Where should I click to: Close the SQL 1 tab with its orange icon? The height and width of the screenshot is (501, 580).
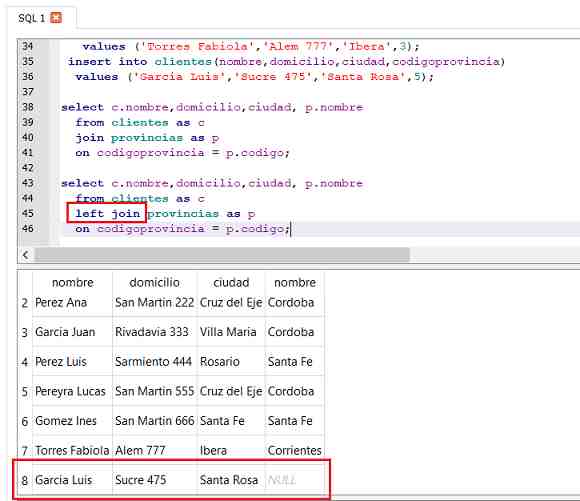[x=56, y=17]
